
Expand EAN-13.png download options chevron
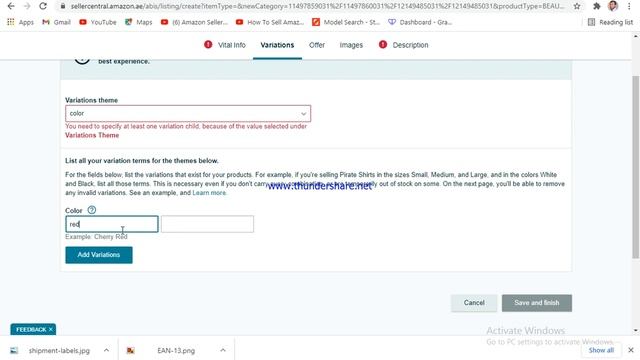[223, 350]
